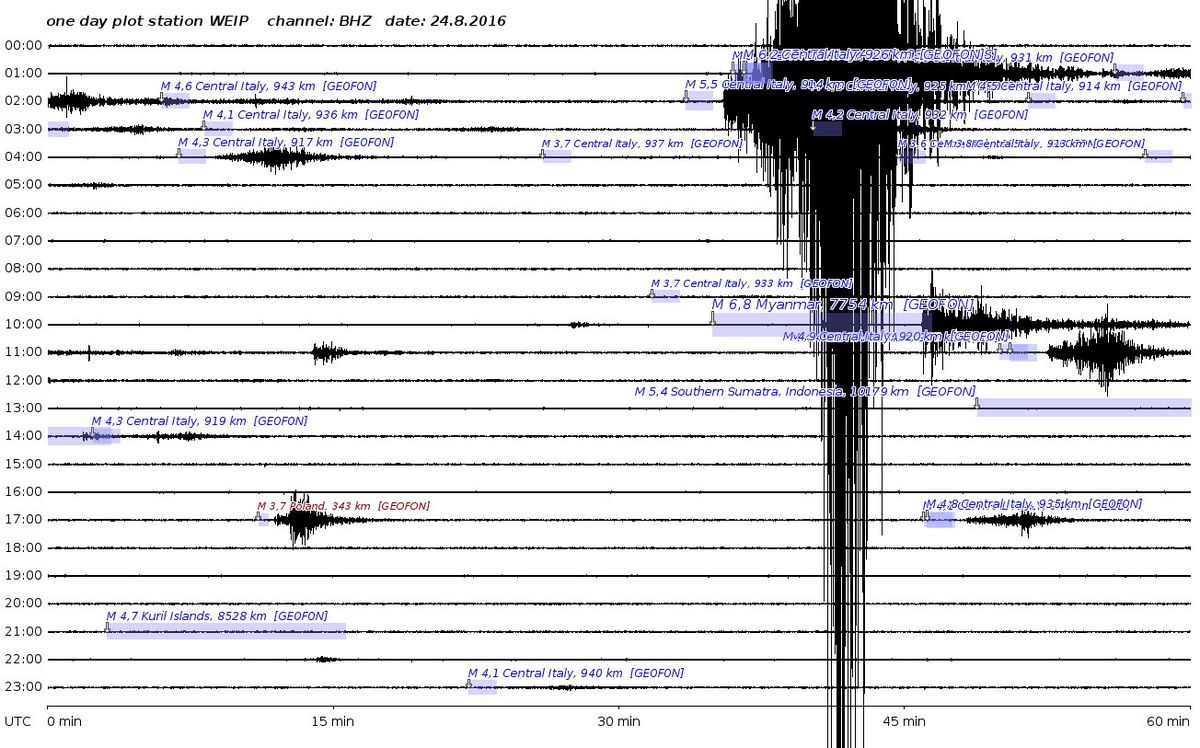The width and height of the screenshot is (1200, 748).
Task: Click the UTC axis label
Action: pyautogui.click(x=17, y=721)
